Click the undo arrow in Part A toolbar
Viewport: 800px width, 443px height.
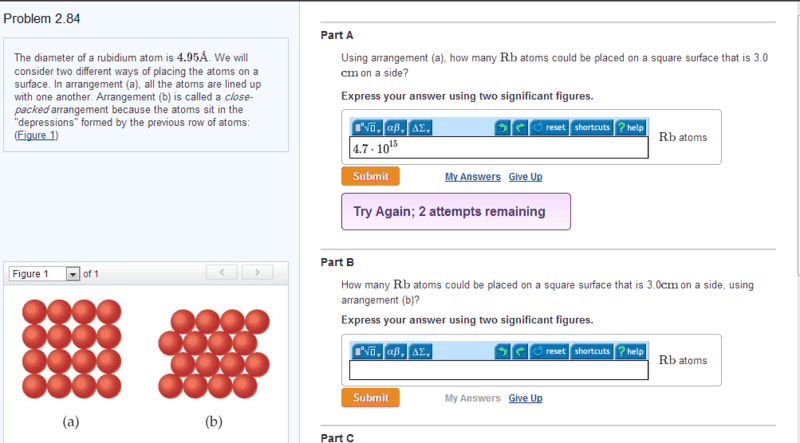pyautogui.click(x=503, y=127)
